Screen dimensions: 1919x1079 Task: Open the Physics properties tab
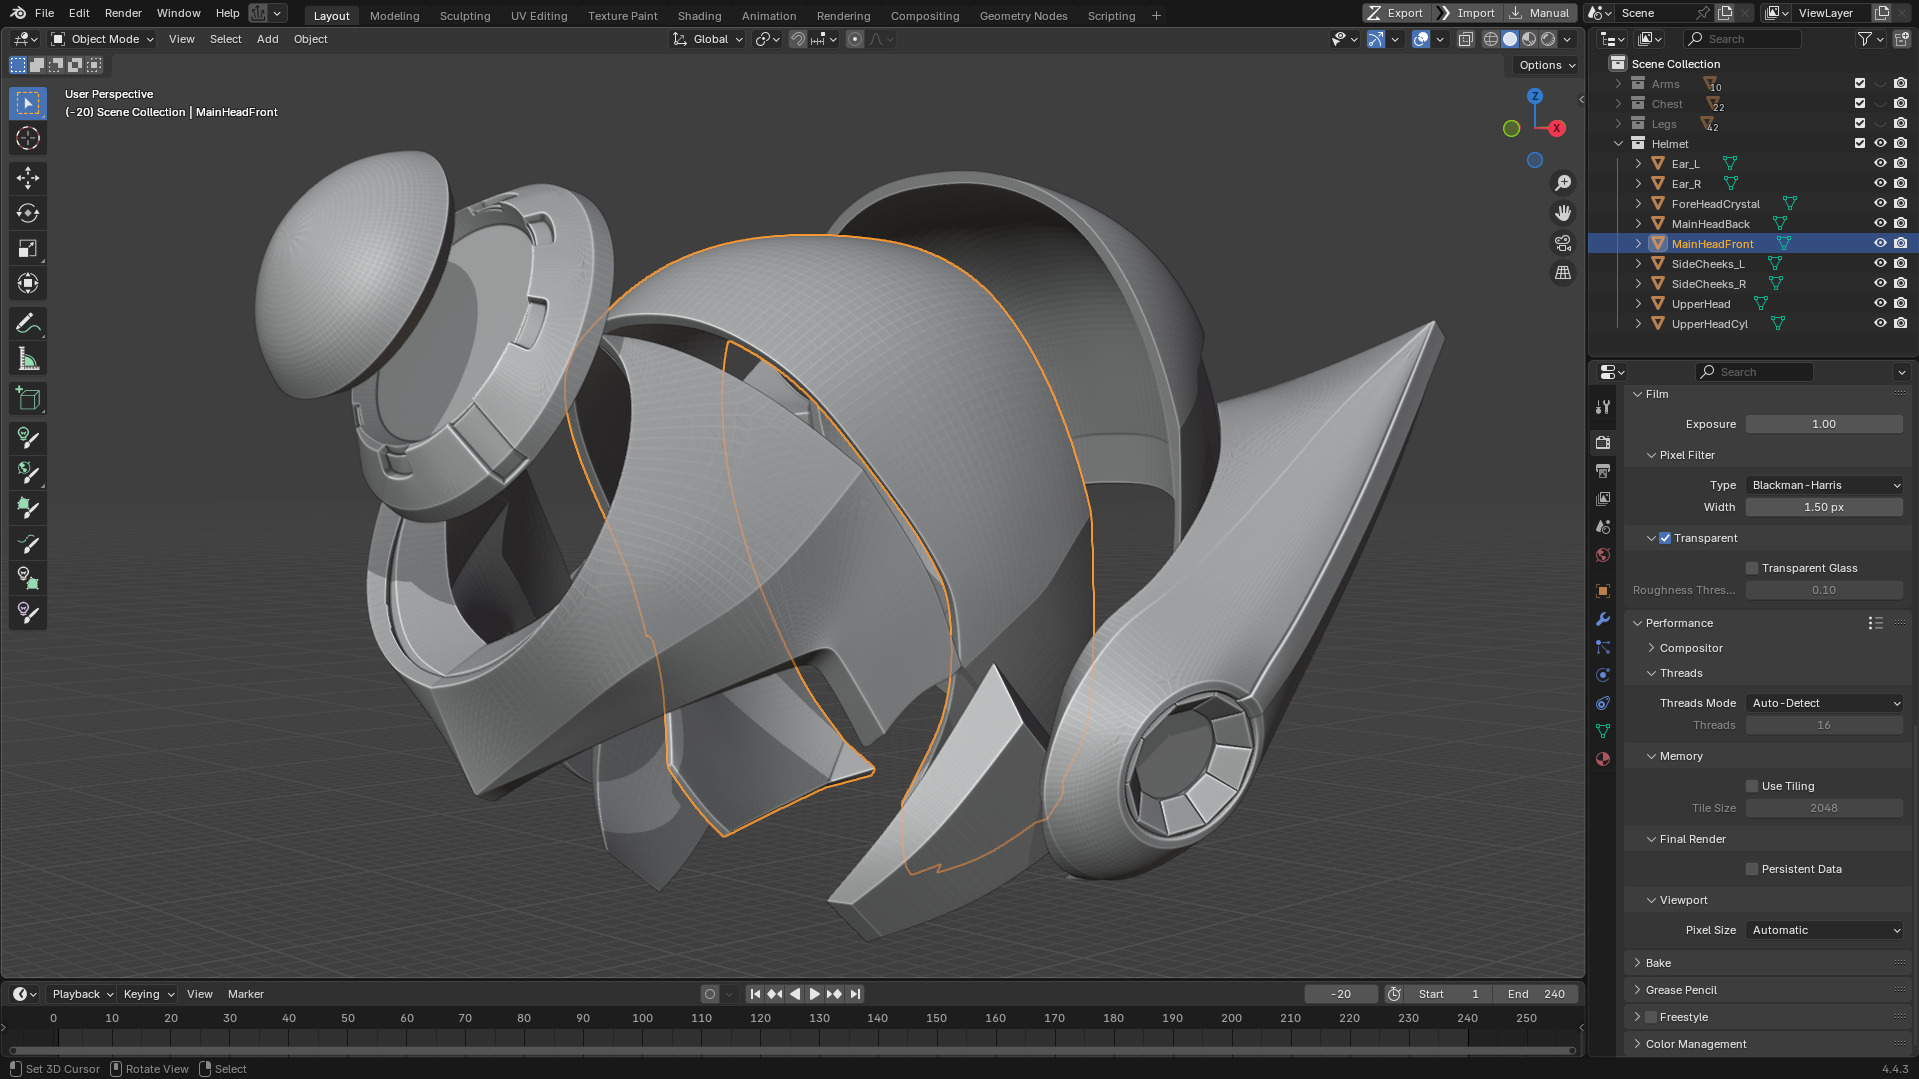pos(1603,675)
